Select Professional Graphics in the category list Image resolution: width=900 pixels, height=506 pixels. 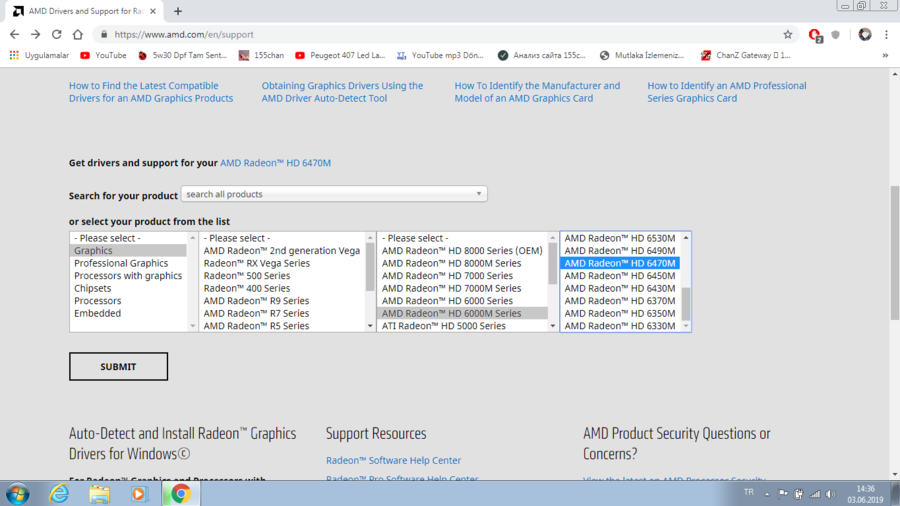pos(129,263)
